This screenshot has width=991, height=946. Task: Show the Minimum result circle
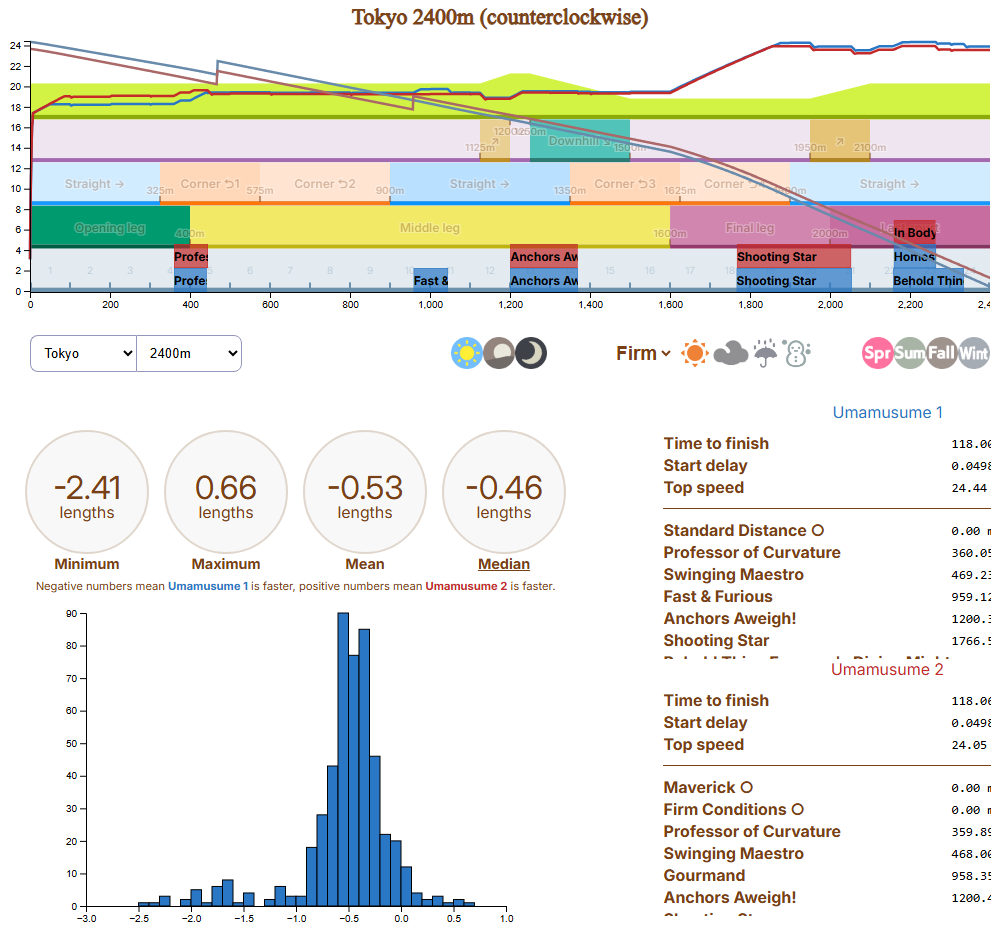point(87,492)
